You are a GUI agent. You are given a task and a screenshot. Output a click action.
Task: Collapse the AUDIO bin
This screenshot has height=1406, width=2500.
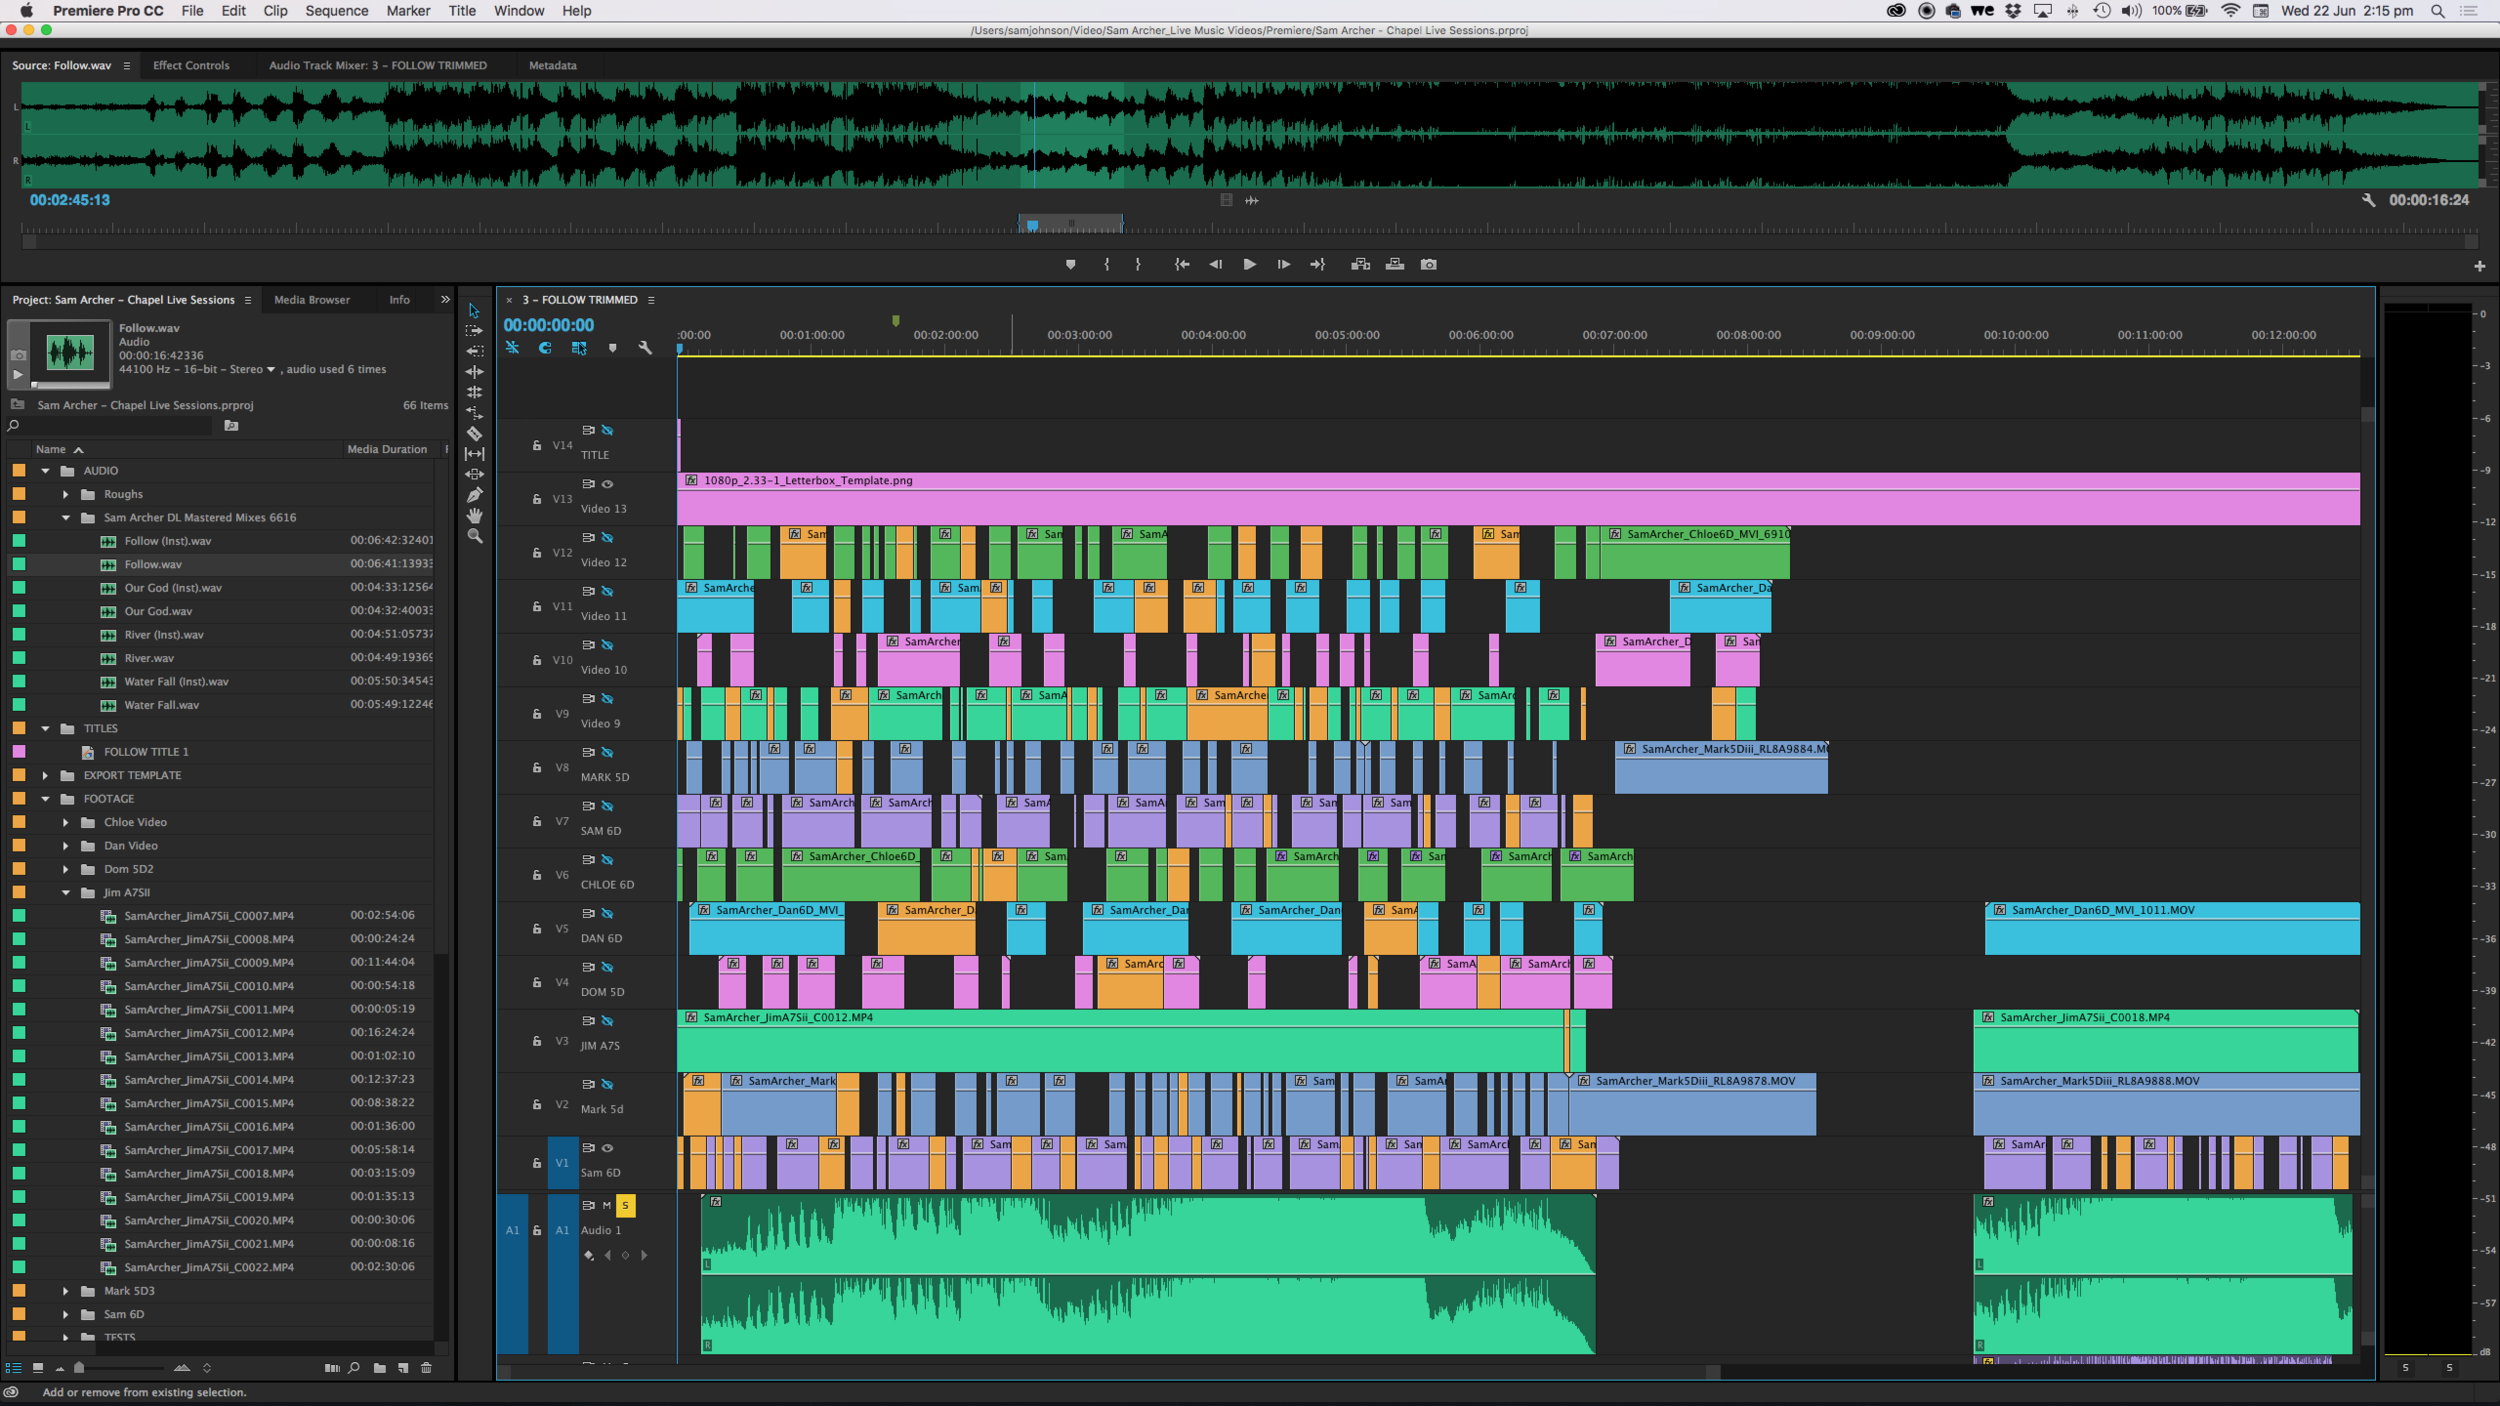click(45, 471)
